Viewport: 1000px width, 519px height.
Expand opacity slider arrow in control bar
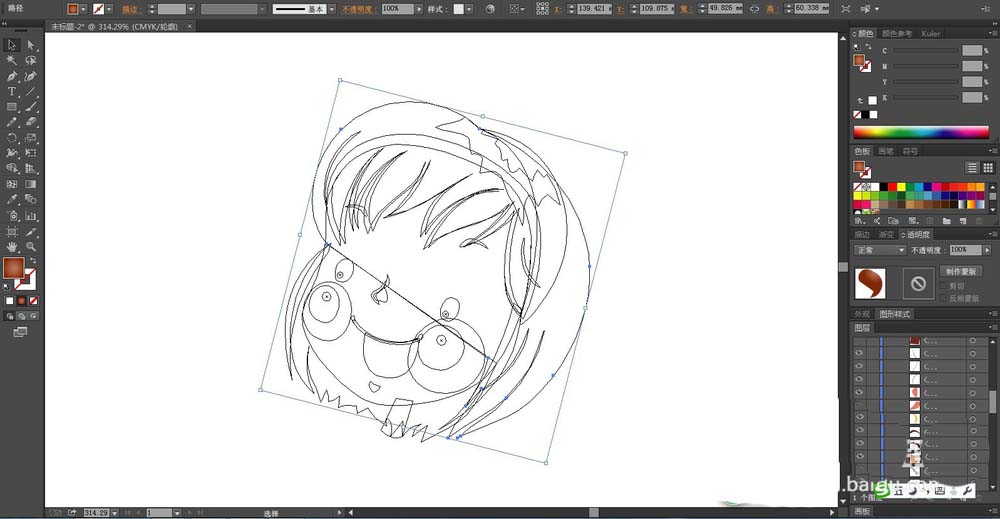(419, 9)
